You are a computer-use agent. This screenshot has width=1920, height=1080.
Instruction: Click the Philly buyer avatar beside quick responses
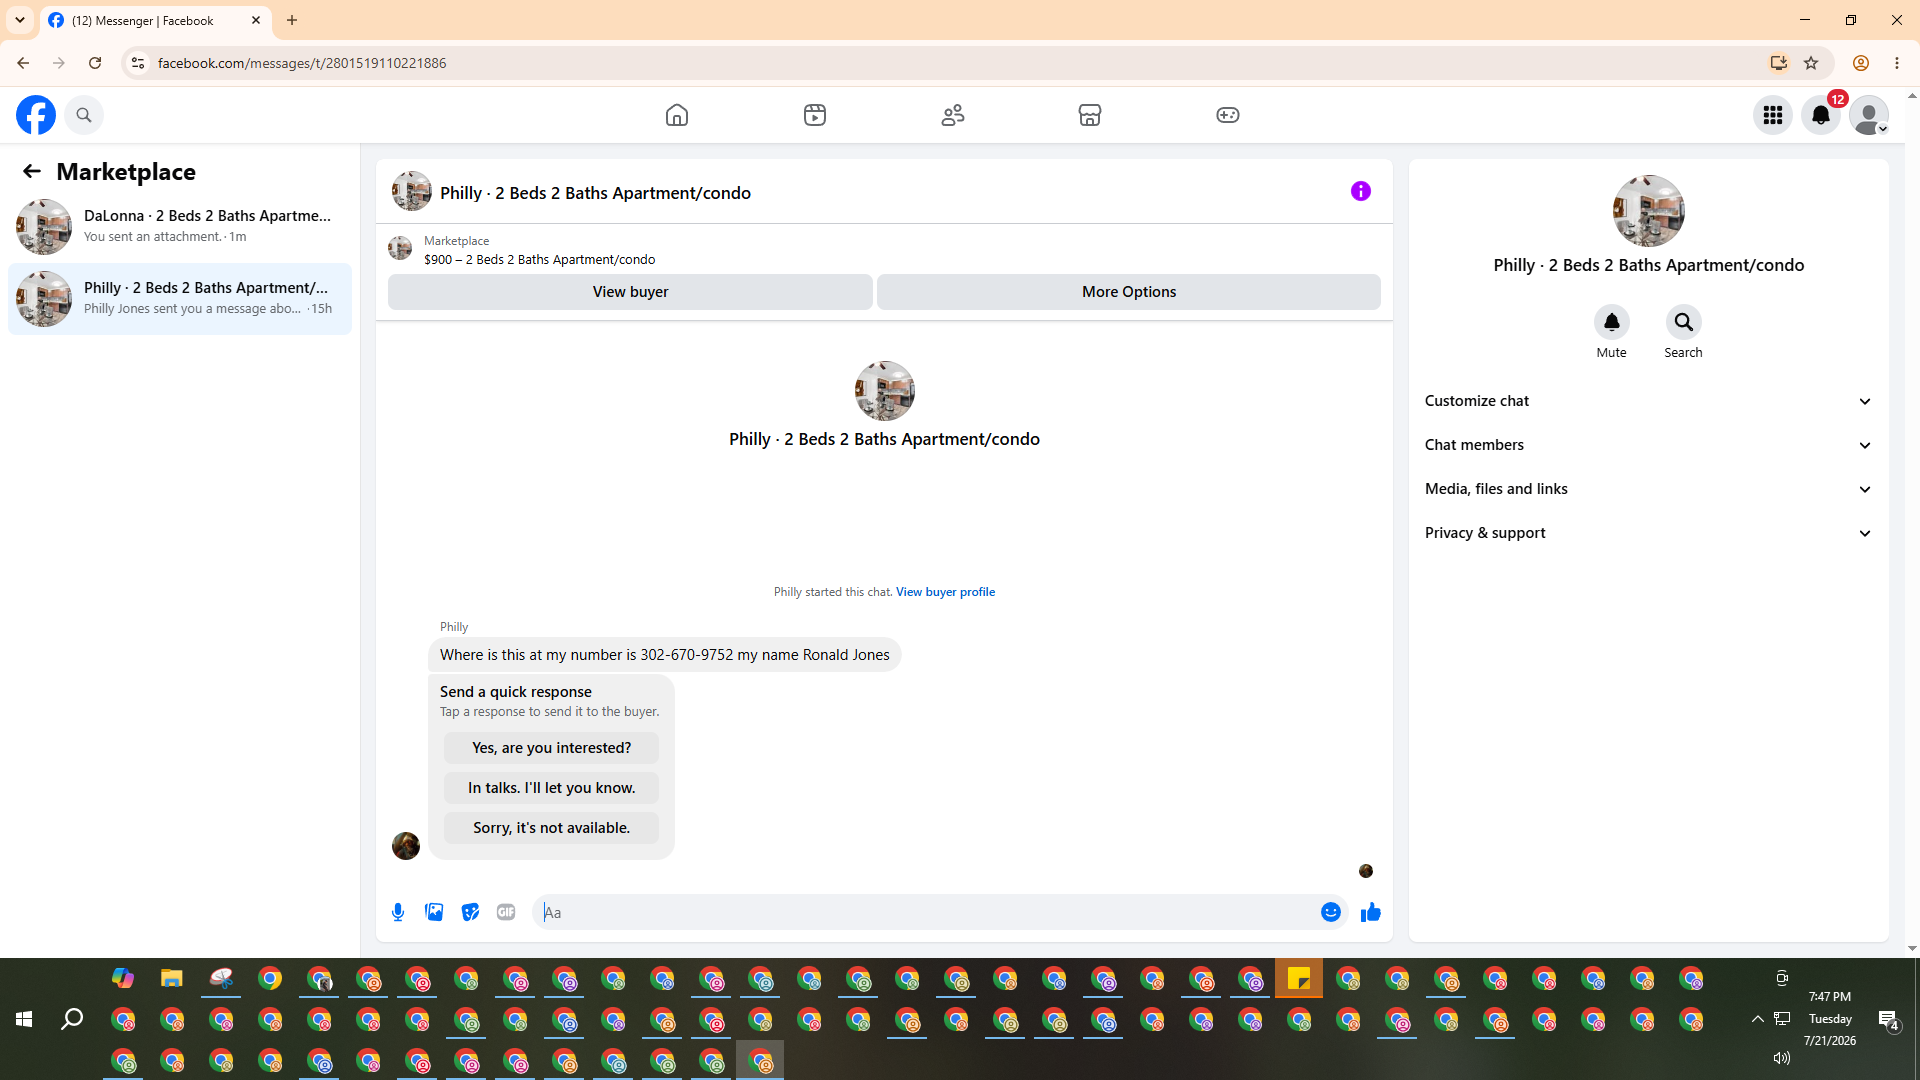[406, 846]
